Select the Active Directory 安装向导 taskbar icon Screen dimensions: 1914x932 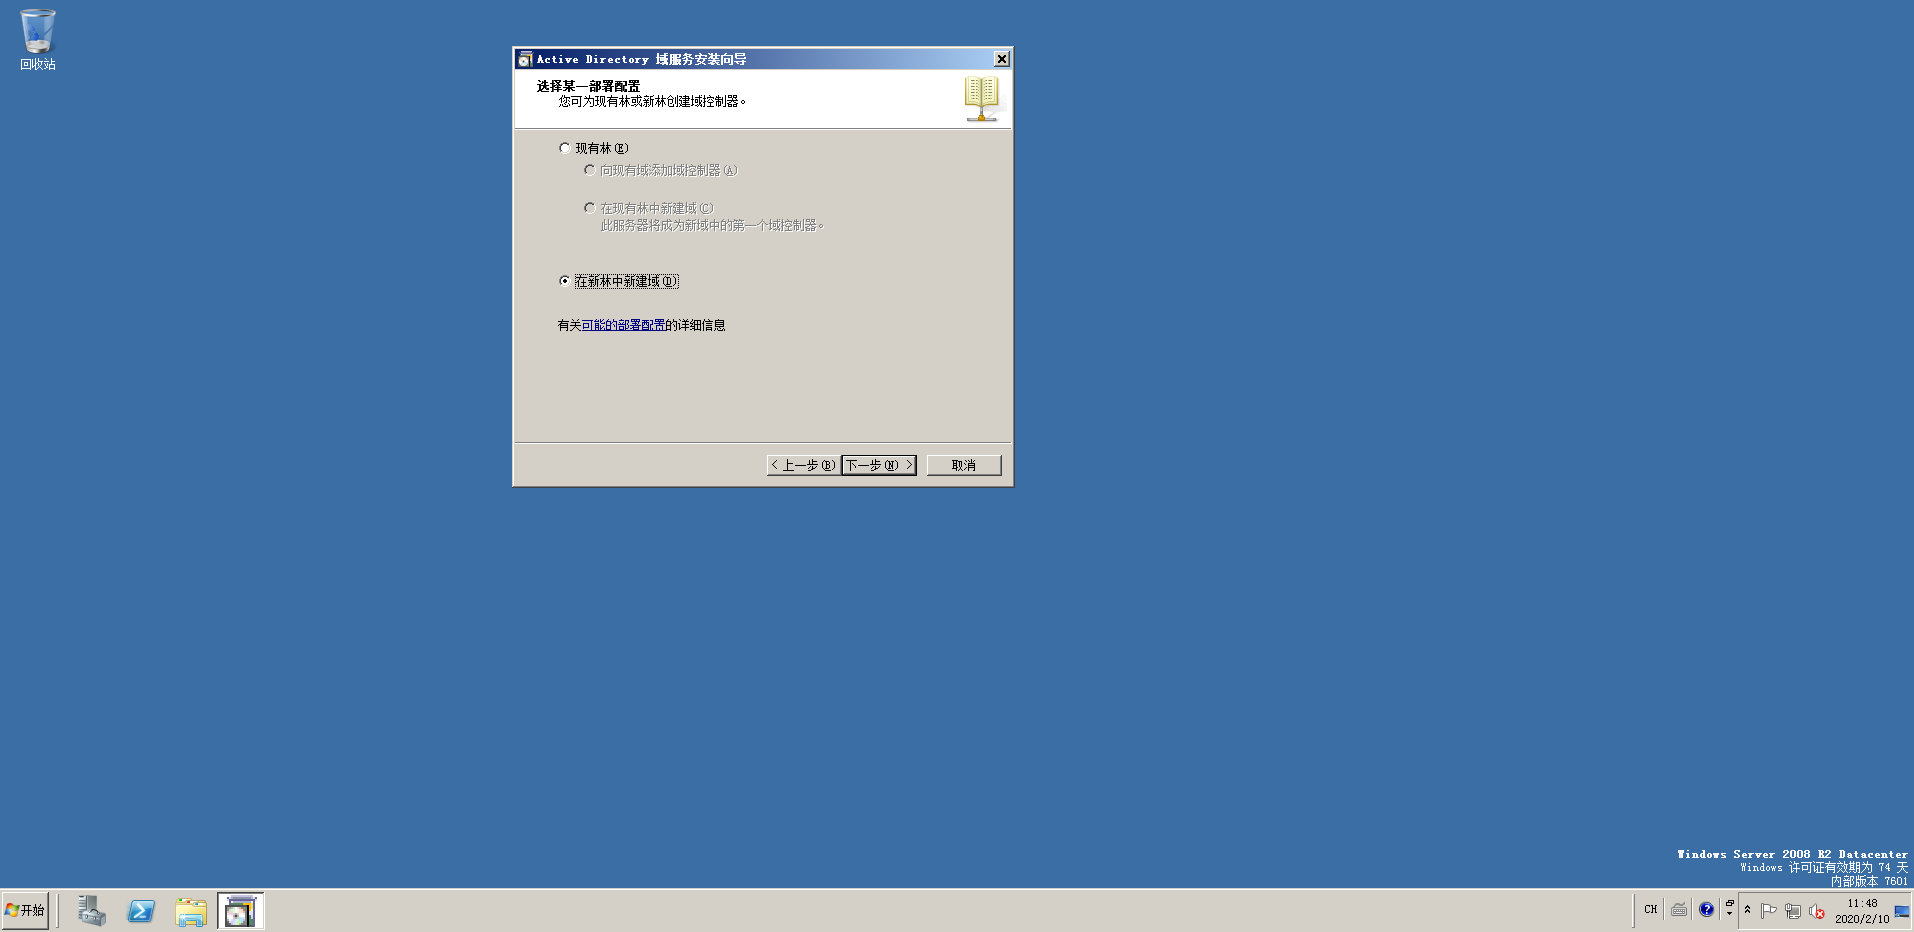click(240, 911)
